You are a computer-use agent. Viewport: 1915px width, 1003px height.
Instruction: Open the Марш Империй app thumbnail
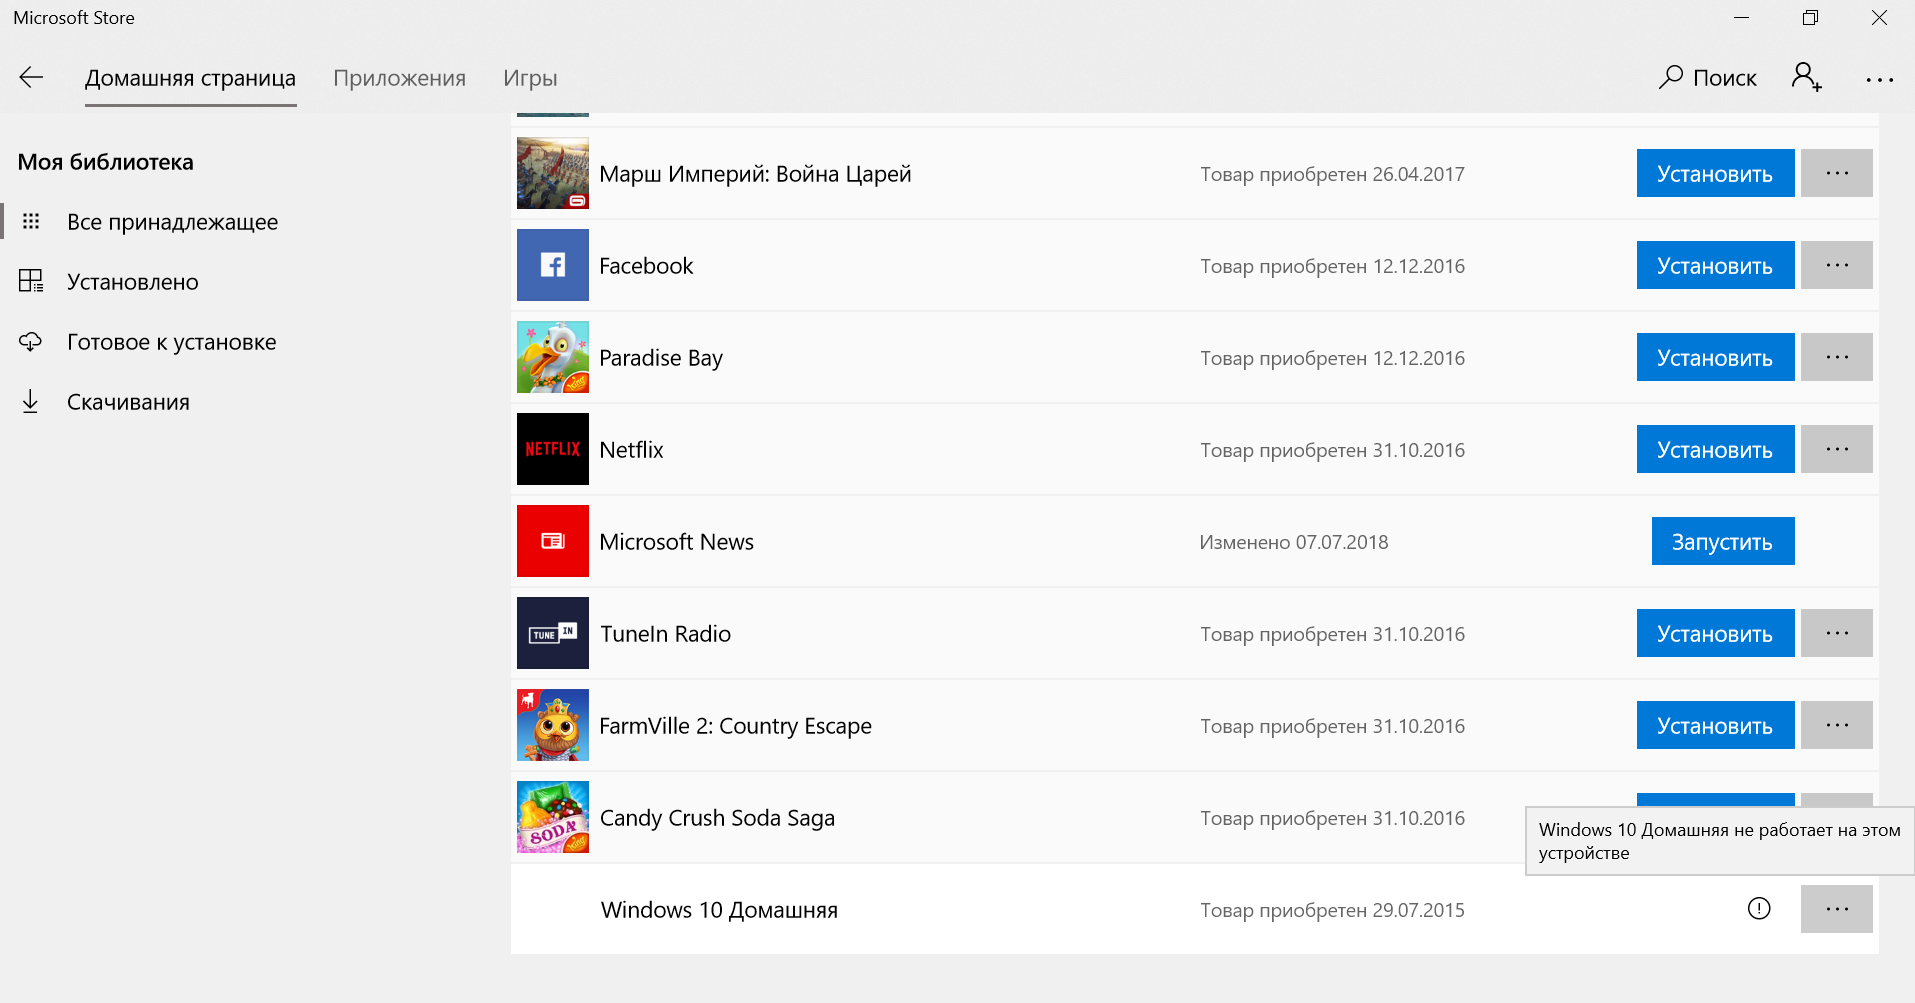[x=553, y=173]
